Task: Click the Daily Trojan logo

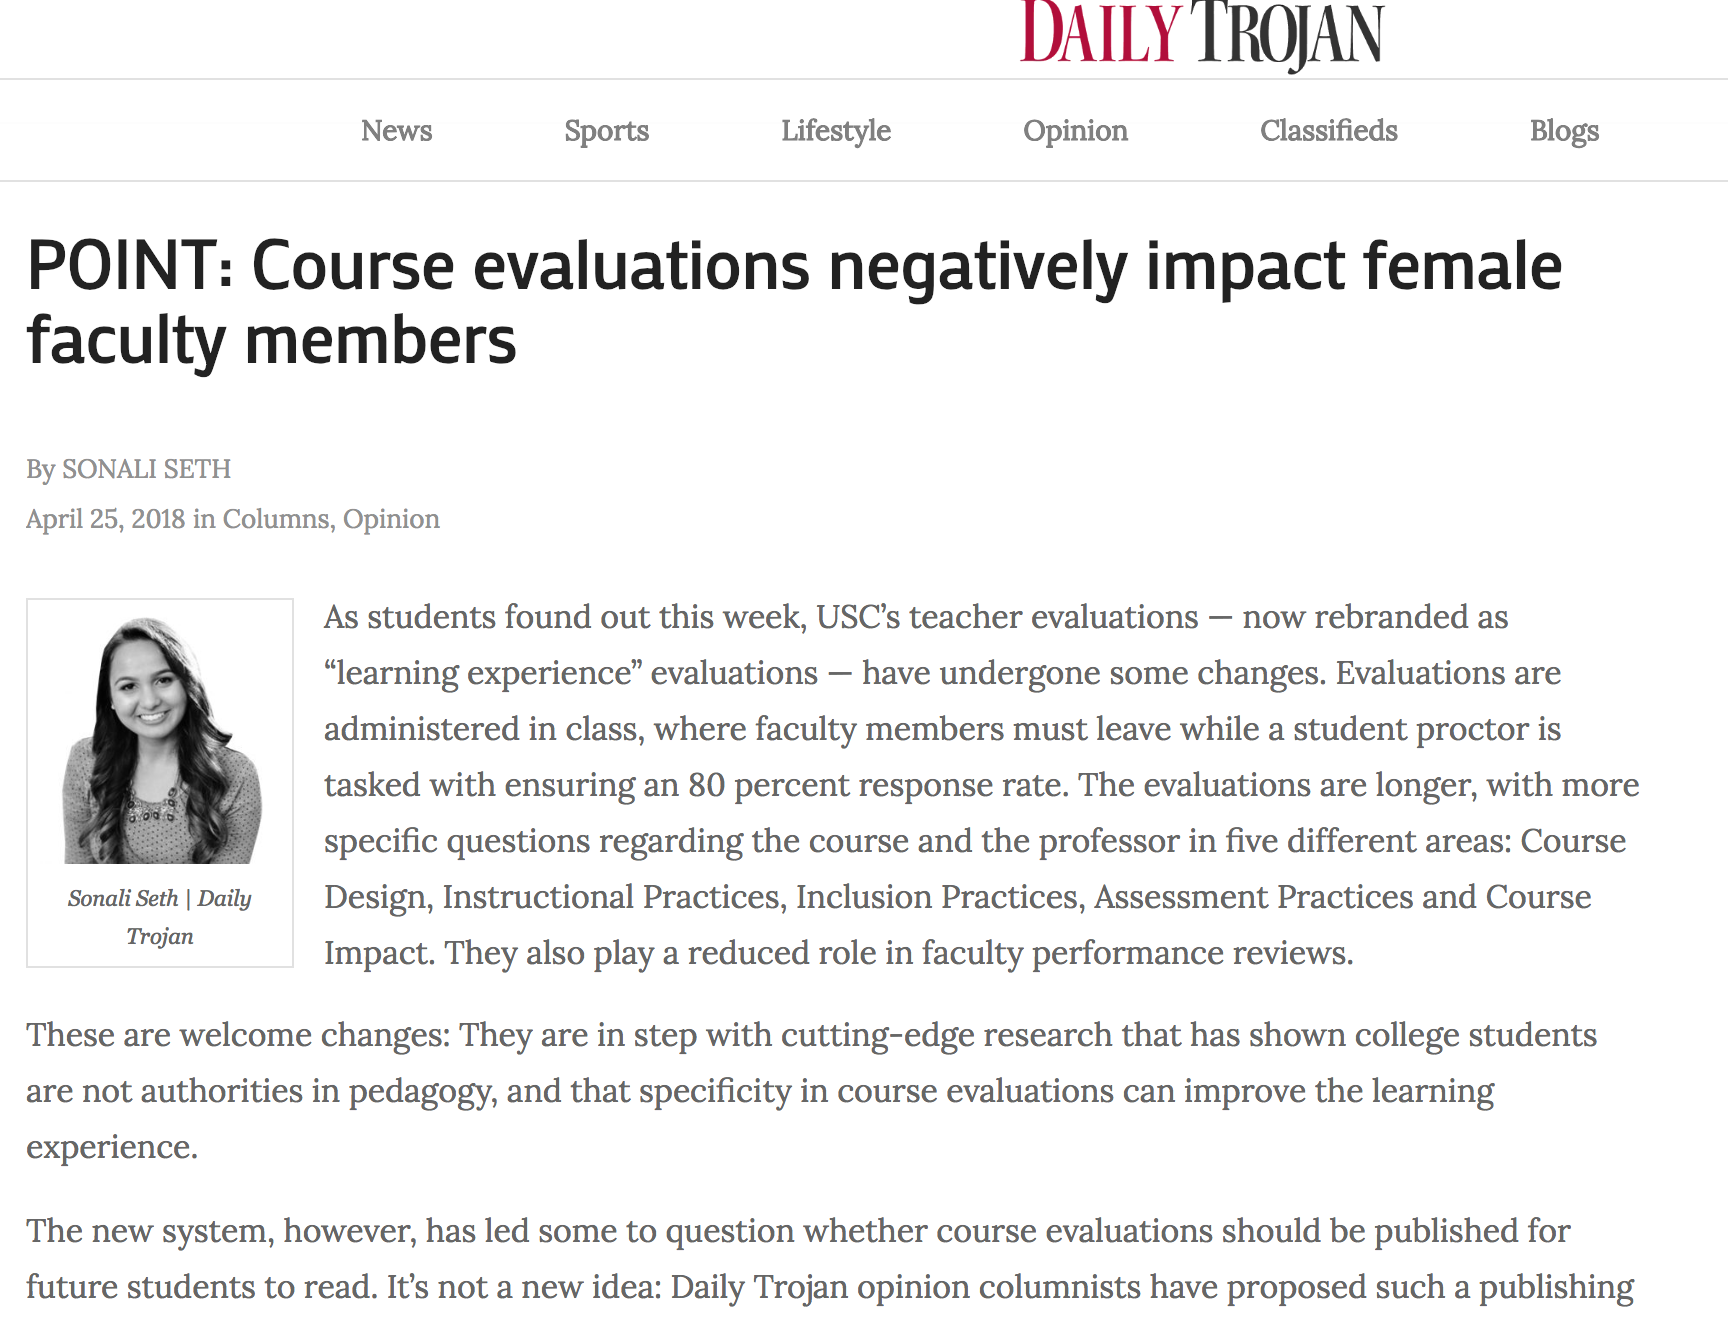Action: tap(1202, 35)
